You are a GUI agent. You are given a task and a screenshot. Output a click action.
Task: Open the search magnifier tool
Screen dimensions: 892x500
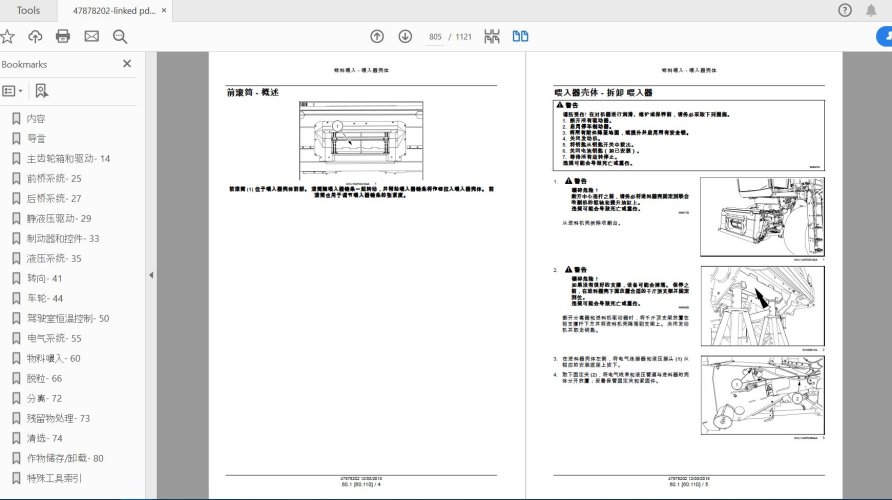120,36
